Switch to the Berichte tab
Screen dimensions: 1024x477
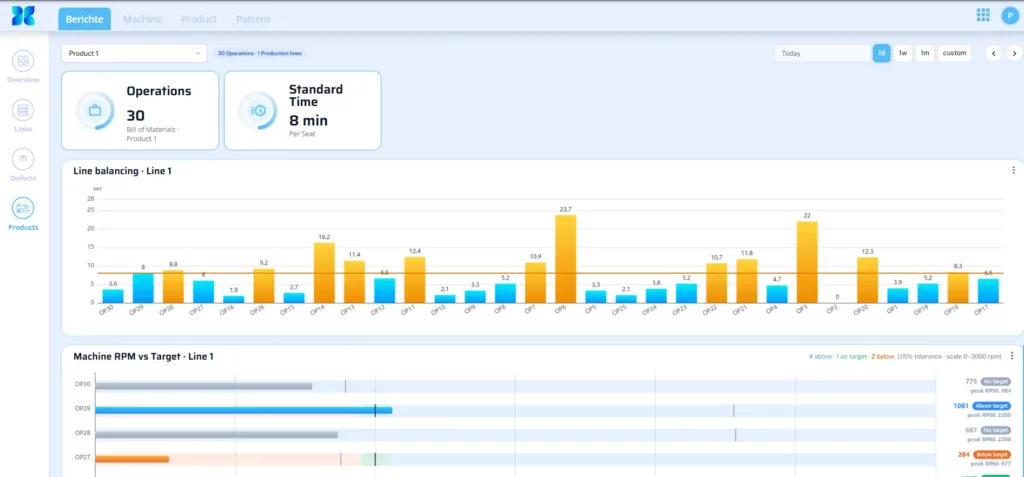pyautogui.click(x=84, y=19)
